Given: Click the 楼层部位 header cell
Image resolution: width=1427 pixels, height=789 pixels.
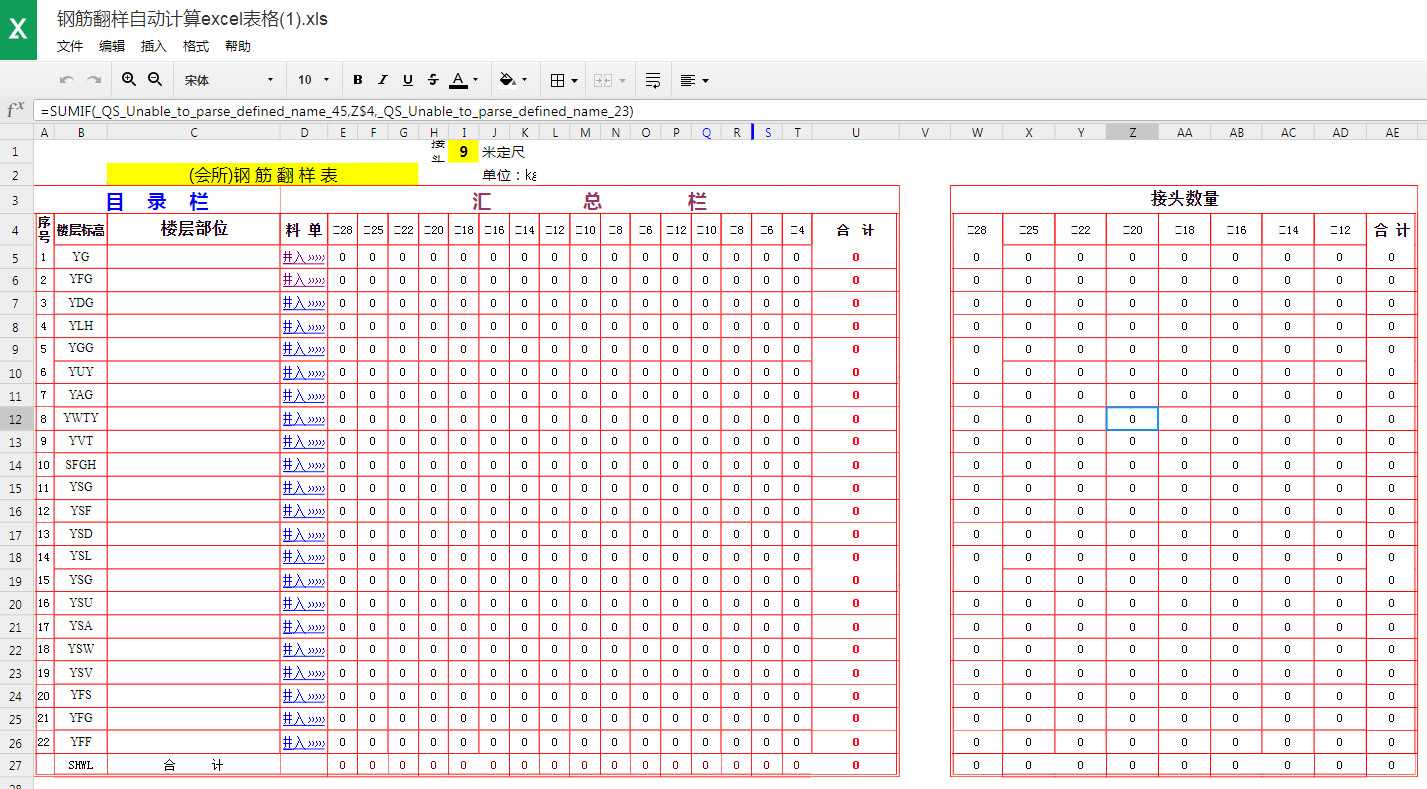Looking at the screenshot, I should [x=194, y=229].
